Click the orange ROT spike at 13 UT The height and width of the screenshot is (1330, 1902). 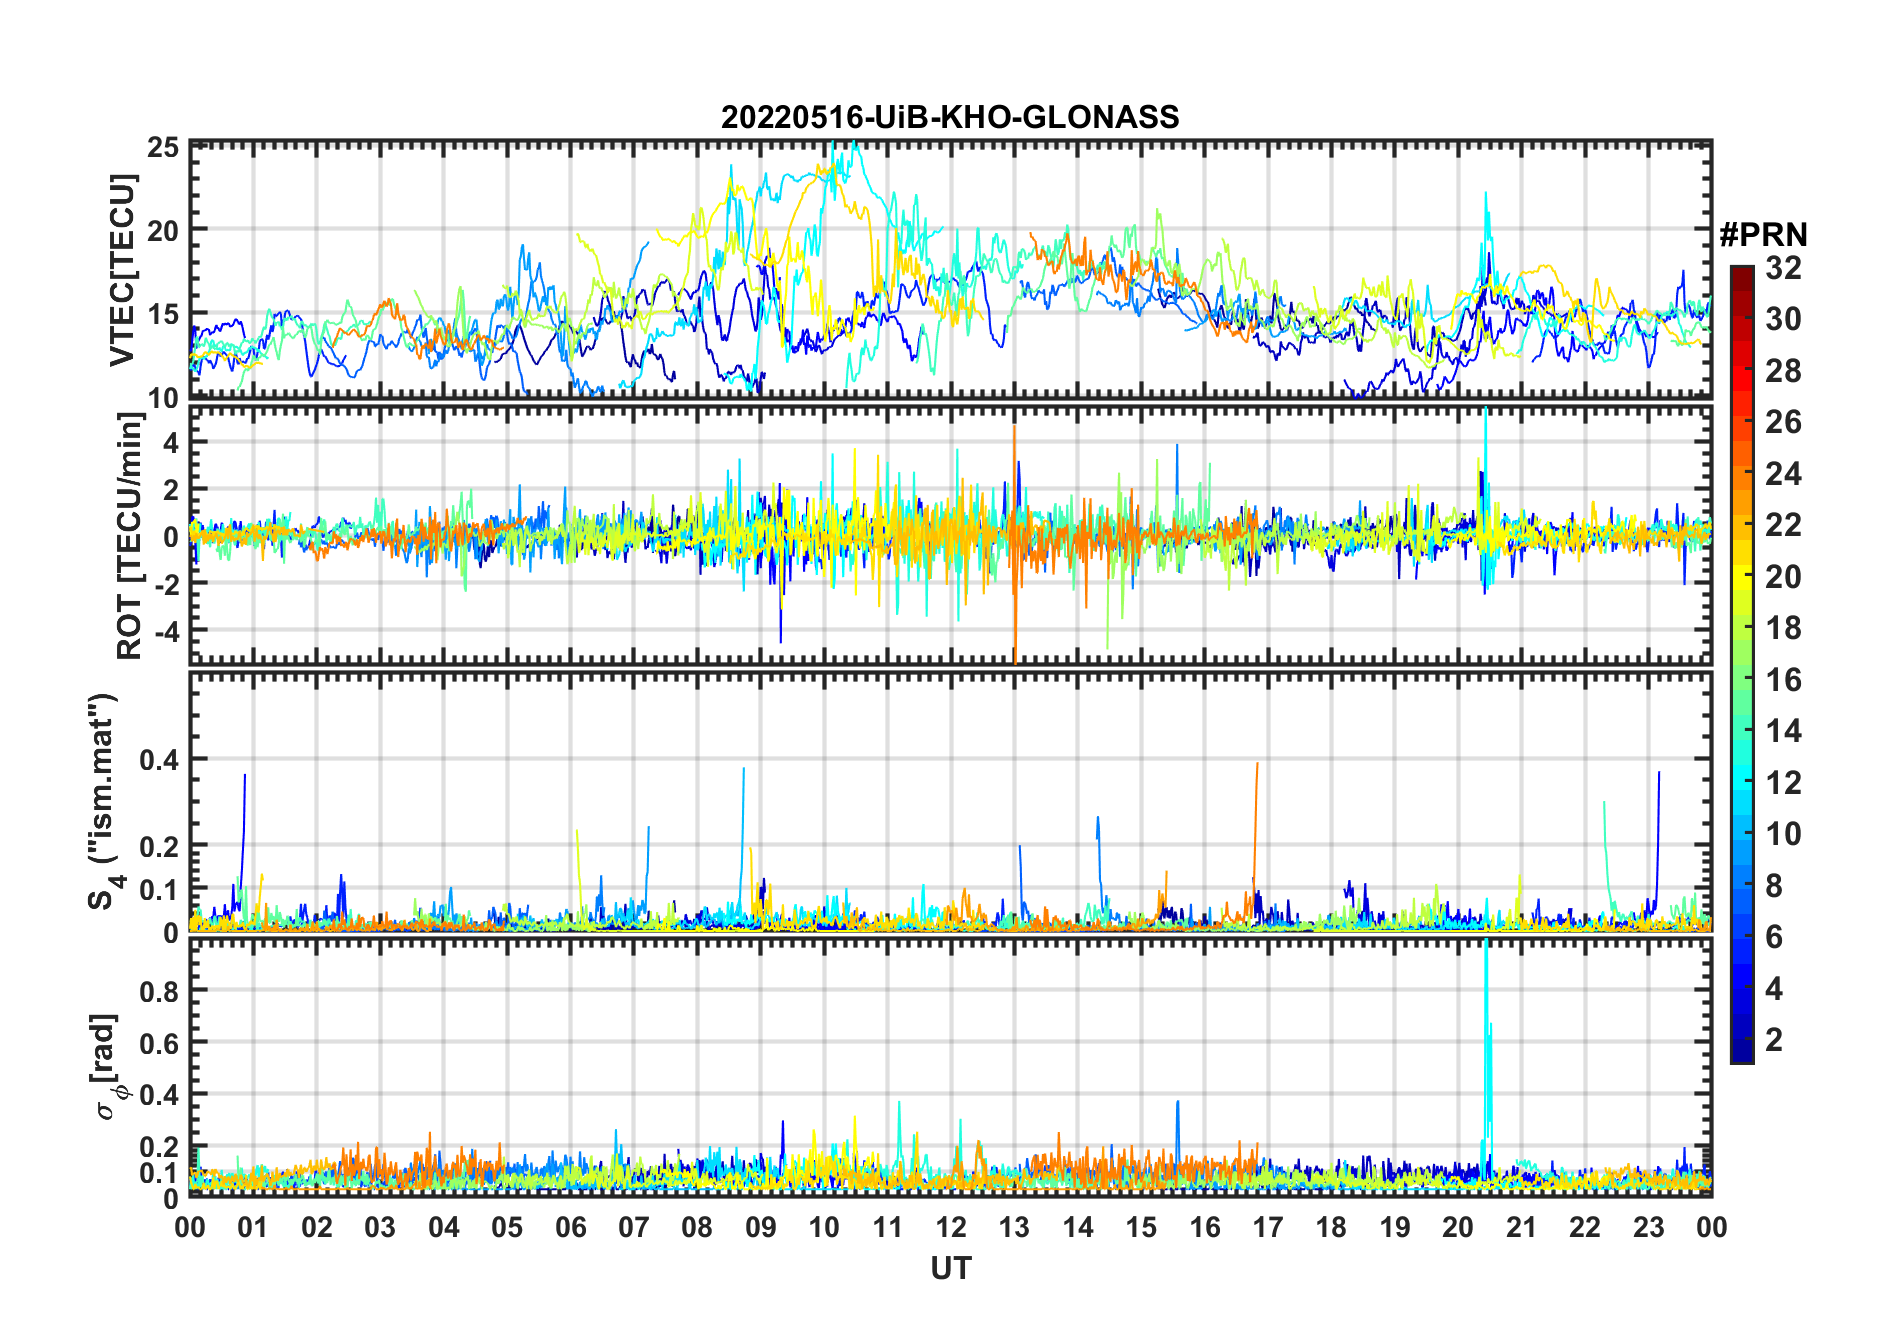pyautogui.click(x=1014, y=545)
